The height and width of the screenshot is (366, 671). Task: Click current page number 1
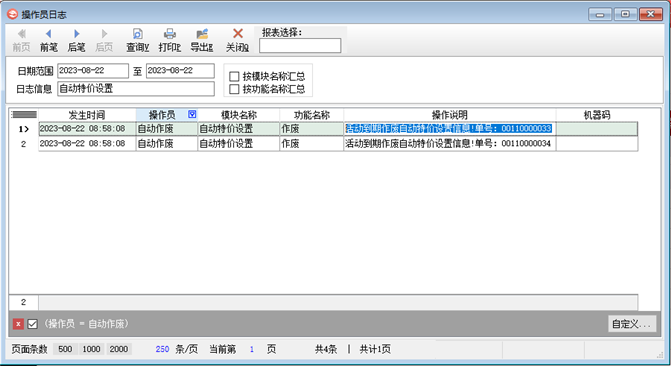tap(252, 349)
